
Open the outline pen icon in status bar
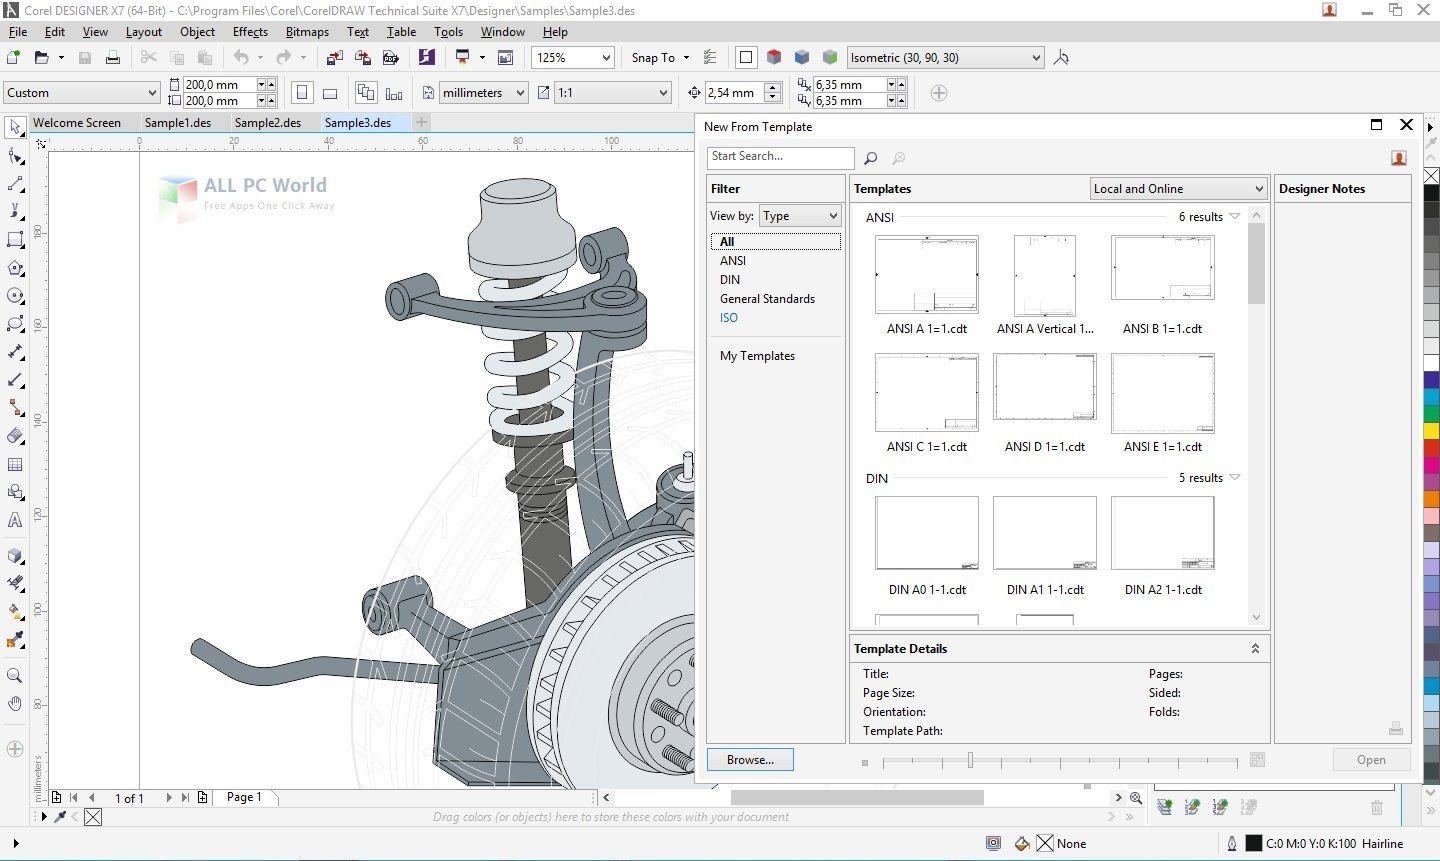pyautogui.click(x=1232, y=844)
